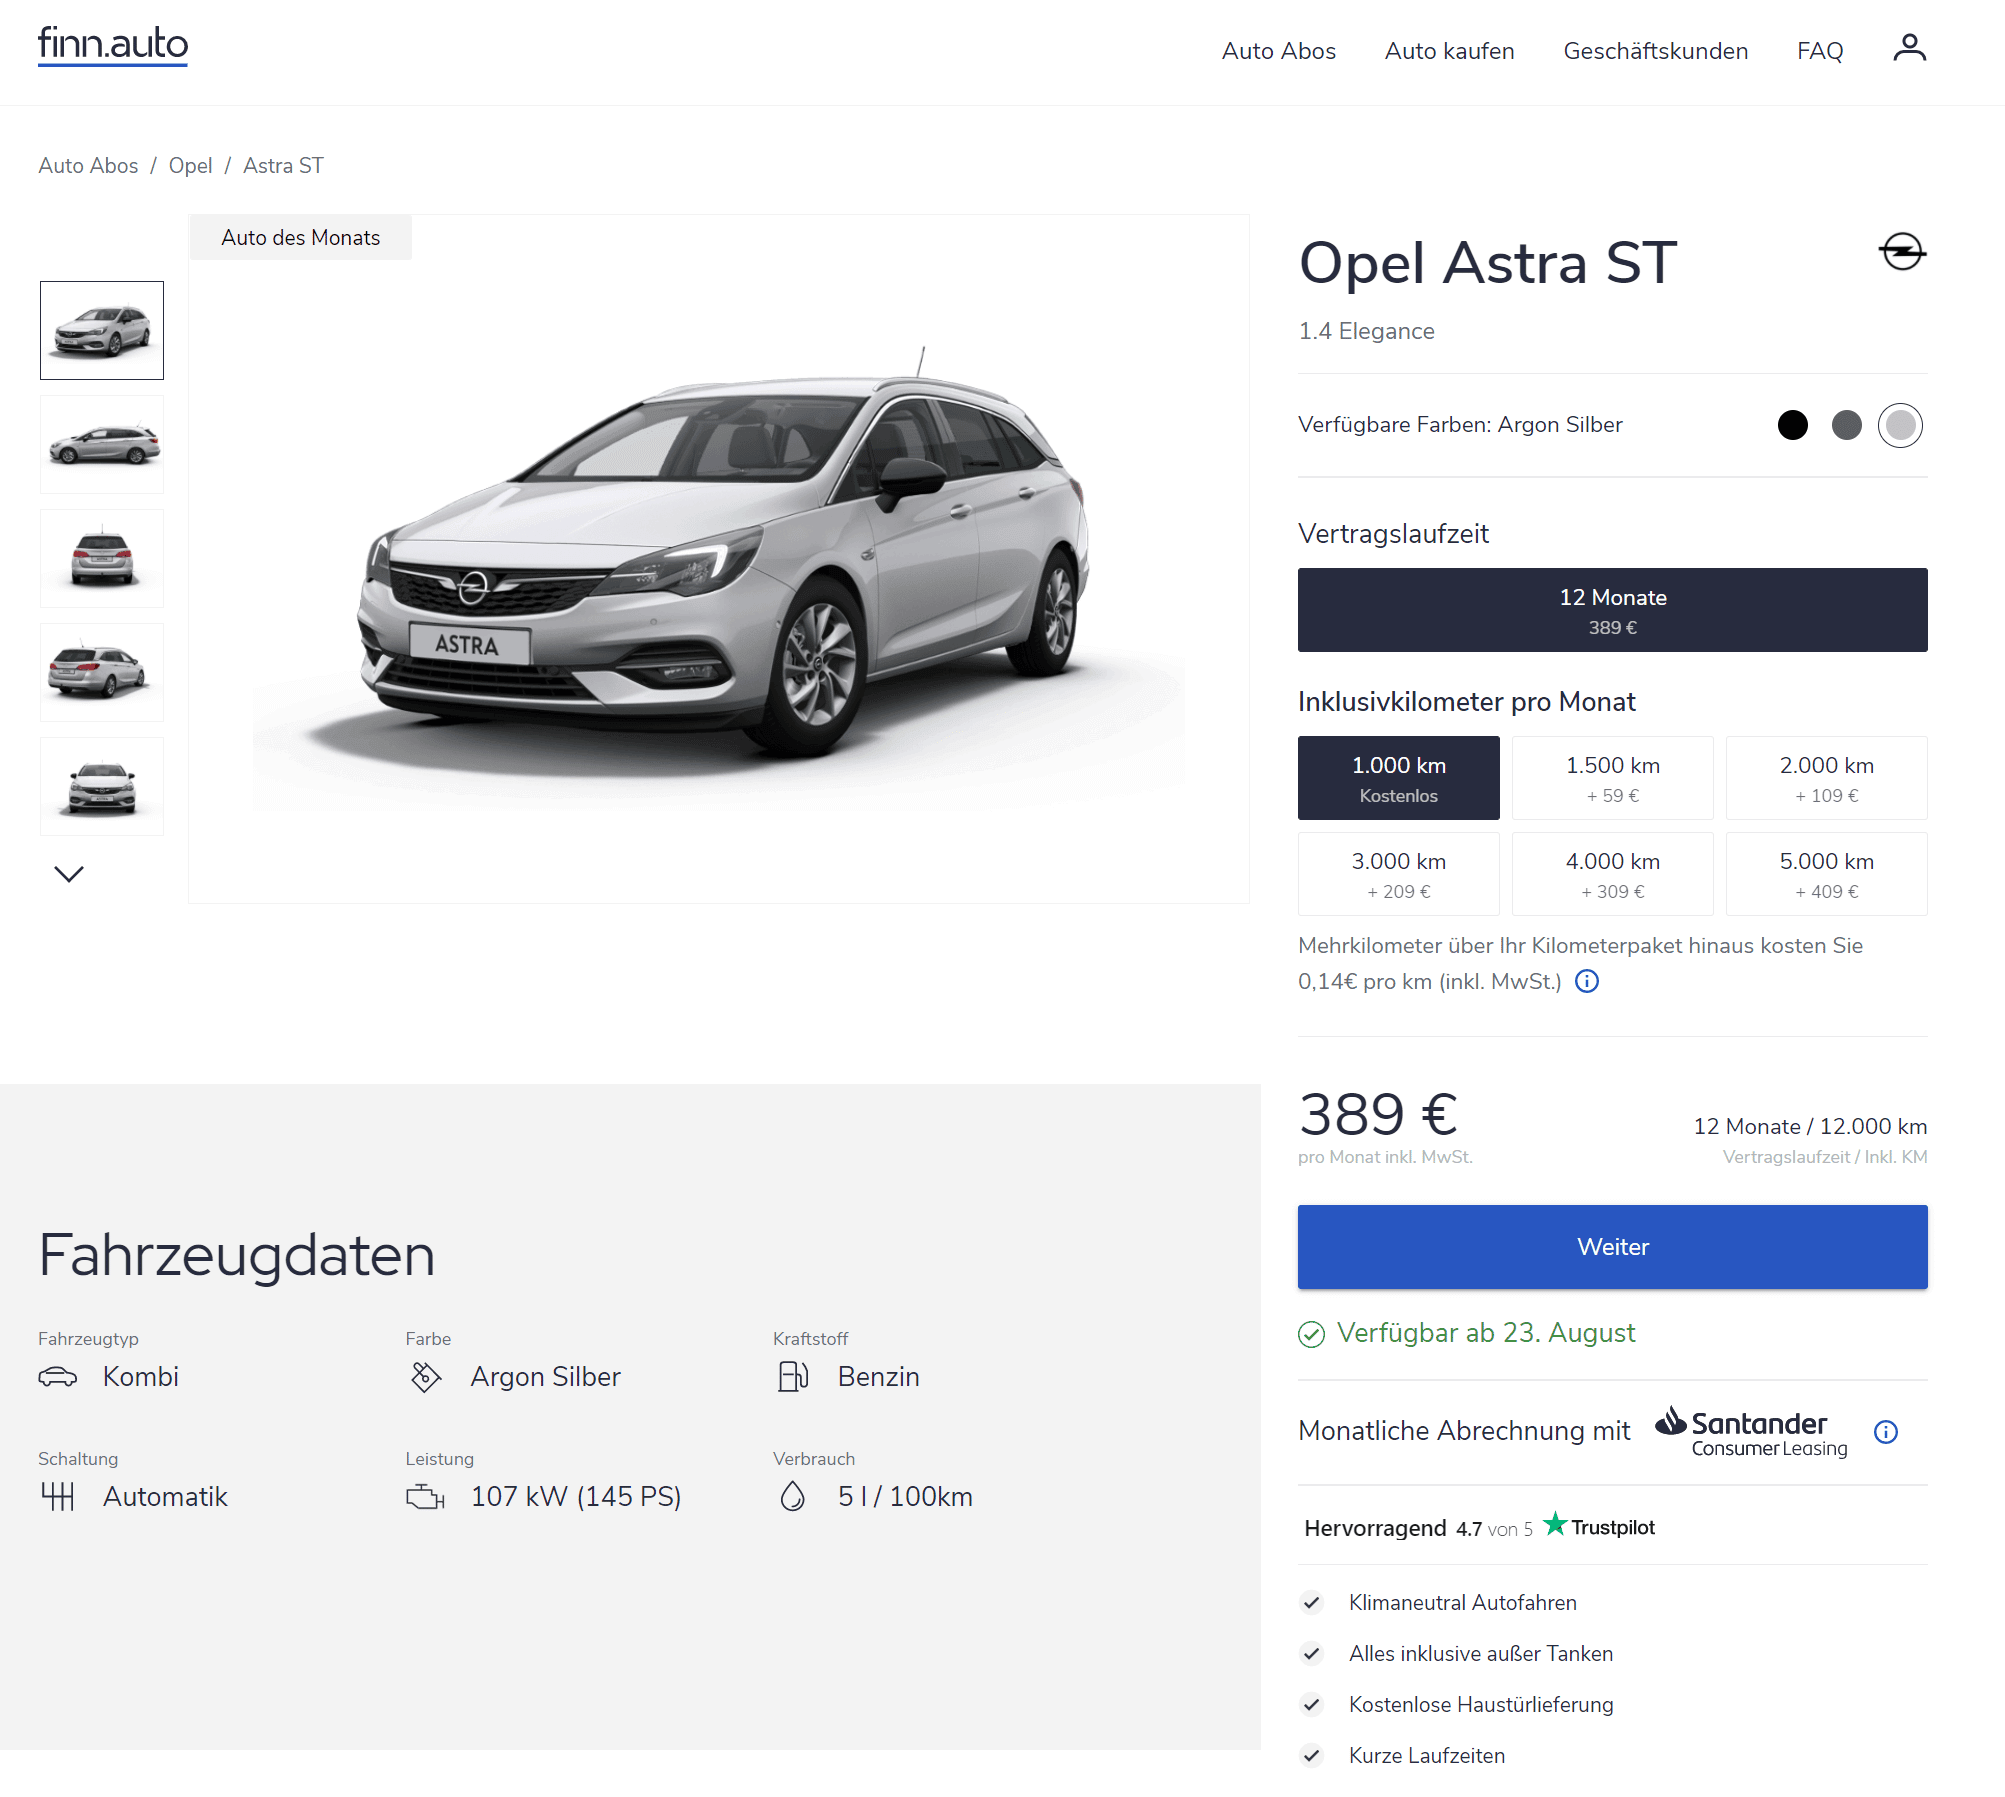The width and height of the screenshot is (2005, 1797).
Task: Open the Geschäftskunden menu item
Action: tap(1655, 51)
